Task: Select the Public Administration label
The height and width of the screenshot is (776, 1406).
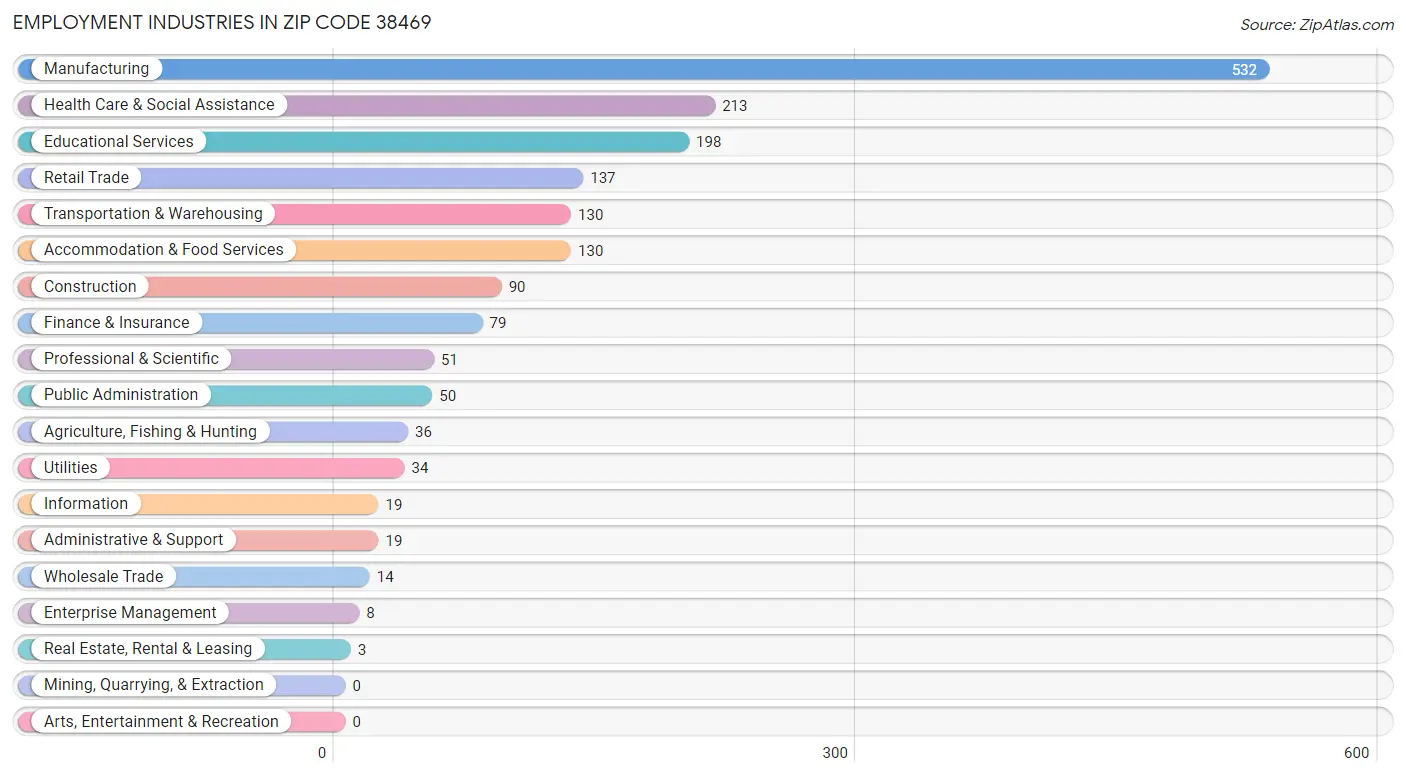Action: point(121,394)
